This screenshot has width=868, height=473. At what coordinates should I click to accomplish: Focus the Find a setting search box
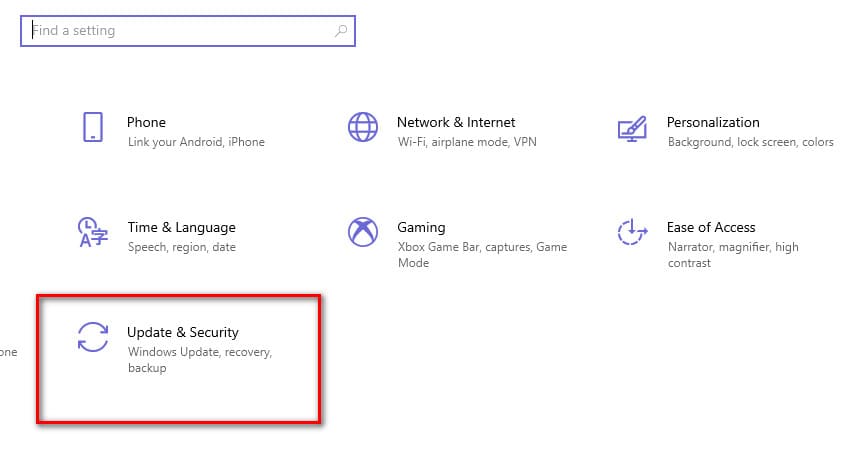point(188,31)
